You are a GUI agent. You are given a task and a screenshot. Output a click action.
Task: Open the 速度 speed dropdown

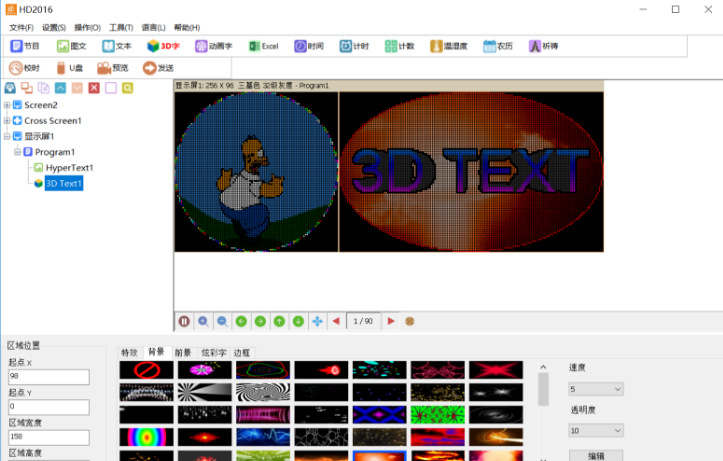(x=596, y=389)
